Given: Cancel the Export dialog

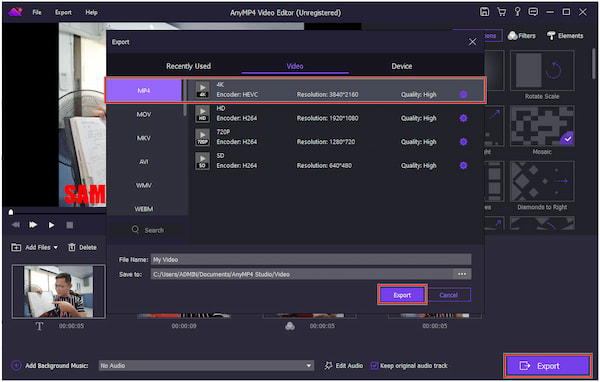Looking at the screenshot, I should coord(448,295).
